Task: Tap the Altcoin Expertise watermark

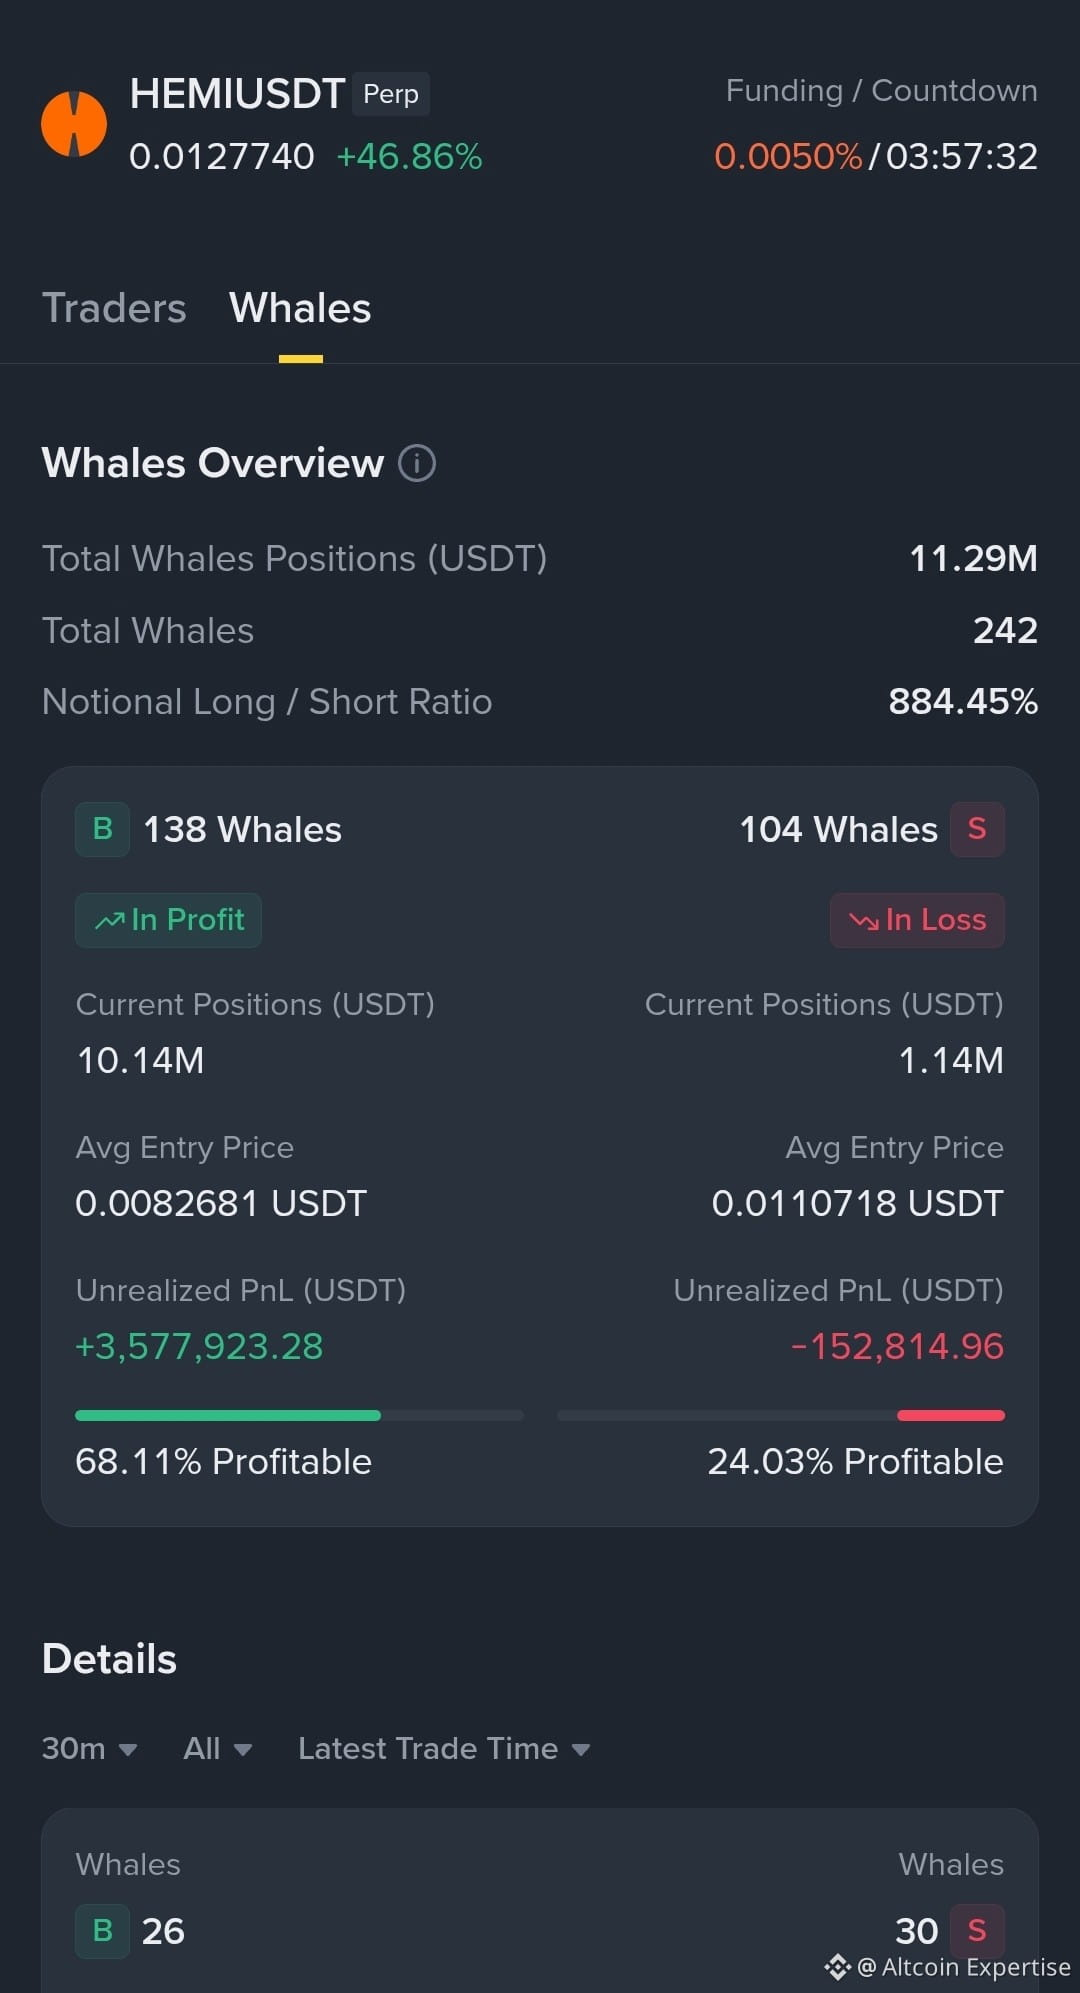Action: tap(947, 1967)
